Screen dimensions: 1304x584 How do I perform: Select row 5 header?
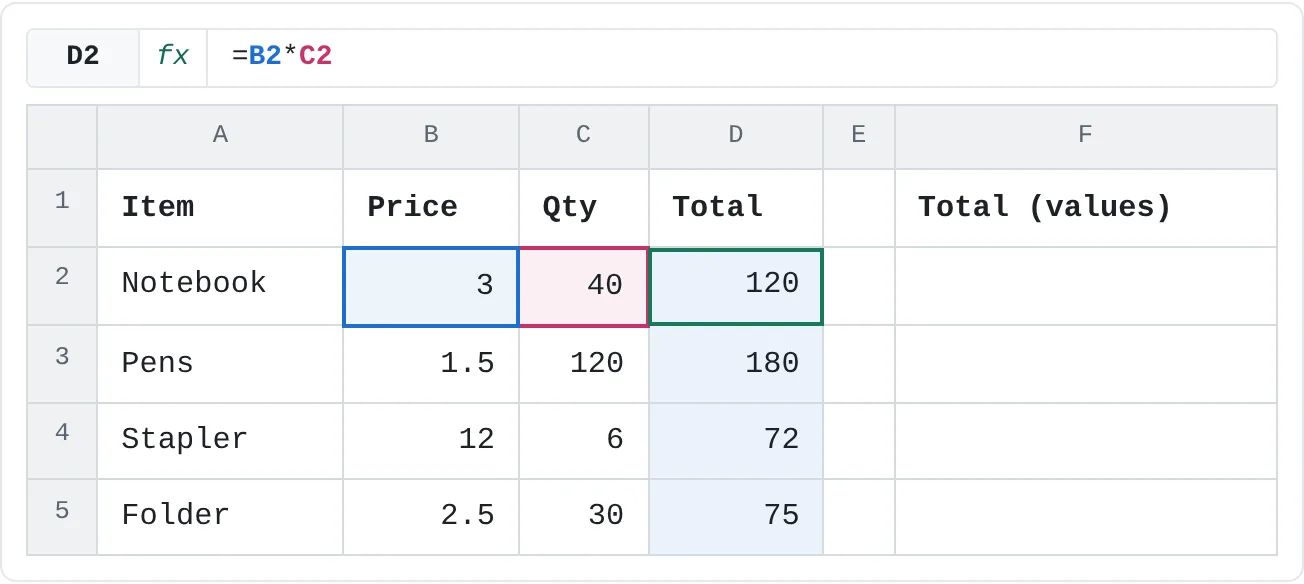point(62,517)
